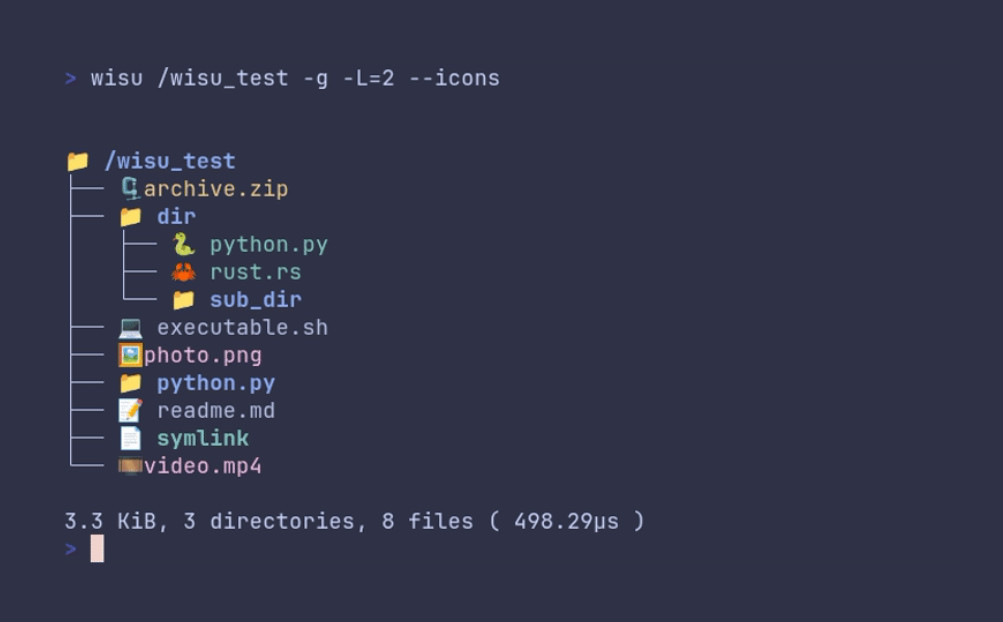The width and height of the screenshot is (1003, 622).
Task: Click the snake icon beside python.py
Action: pos(183,245)
